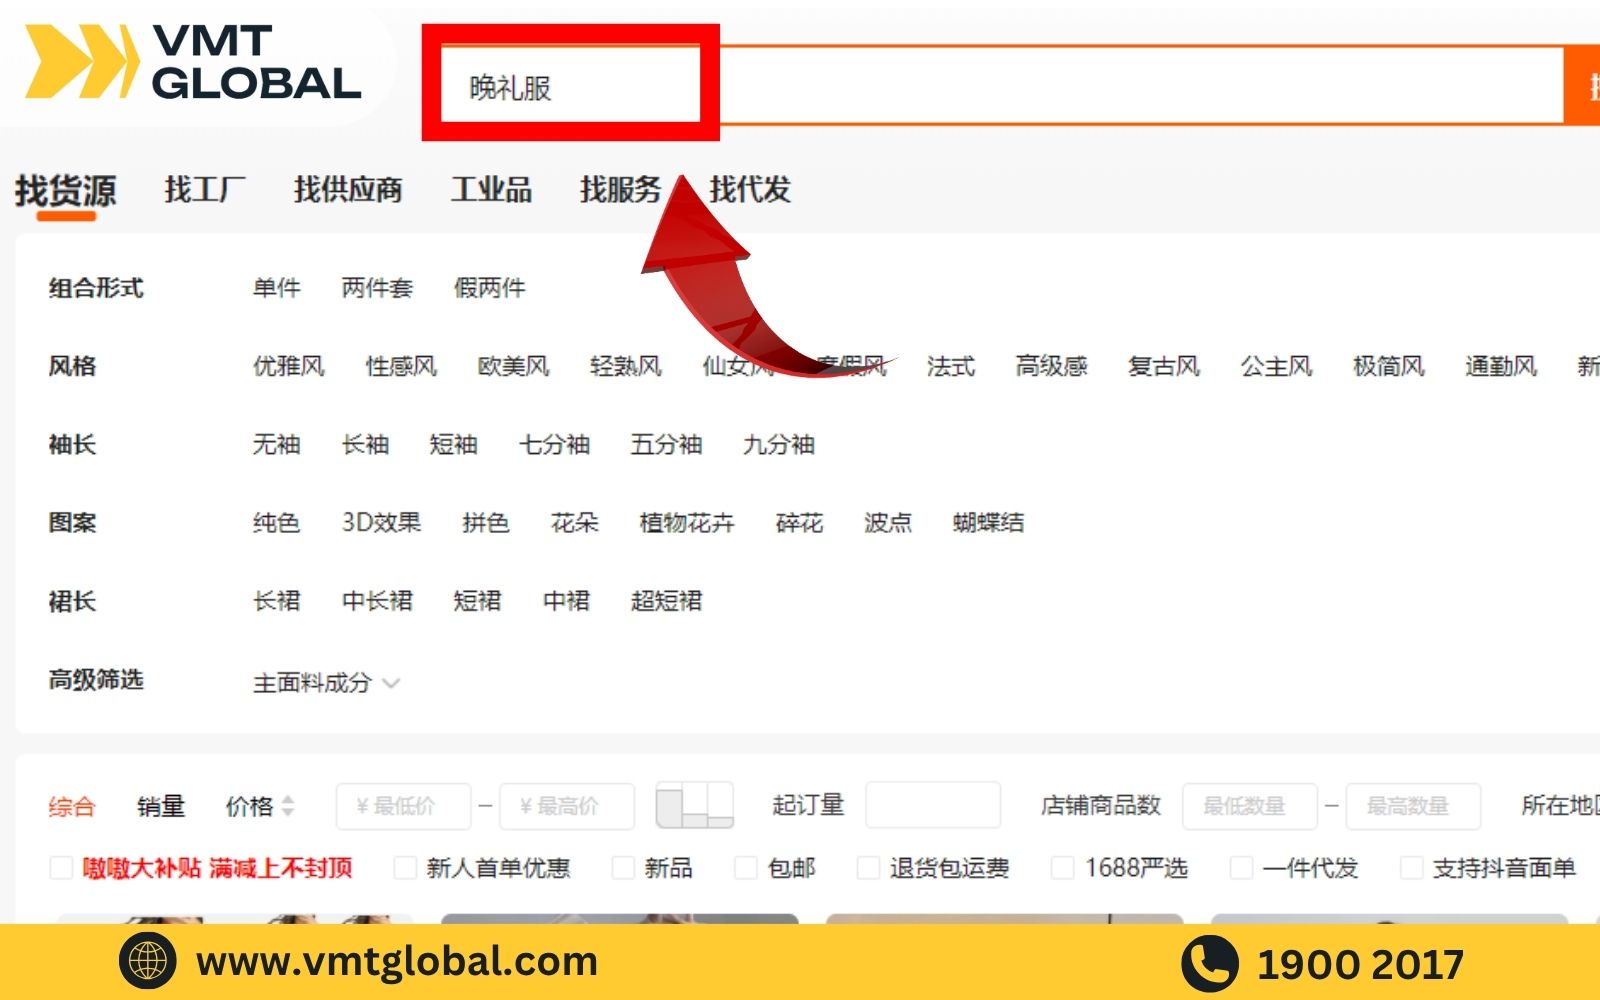
Task: Open the 所在地区 region dropdown
Action: pyautogui.click(x=1558, y=806)
